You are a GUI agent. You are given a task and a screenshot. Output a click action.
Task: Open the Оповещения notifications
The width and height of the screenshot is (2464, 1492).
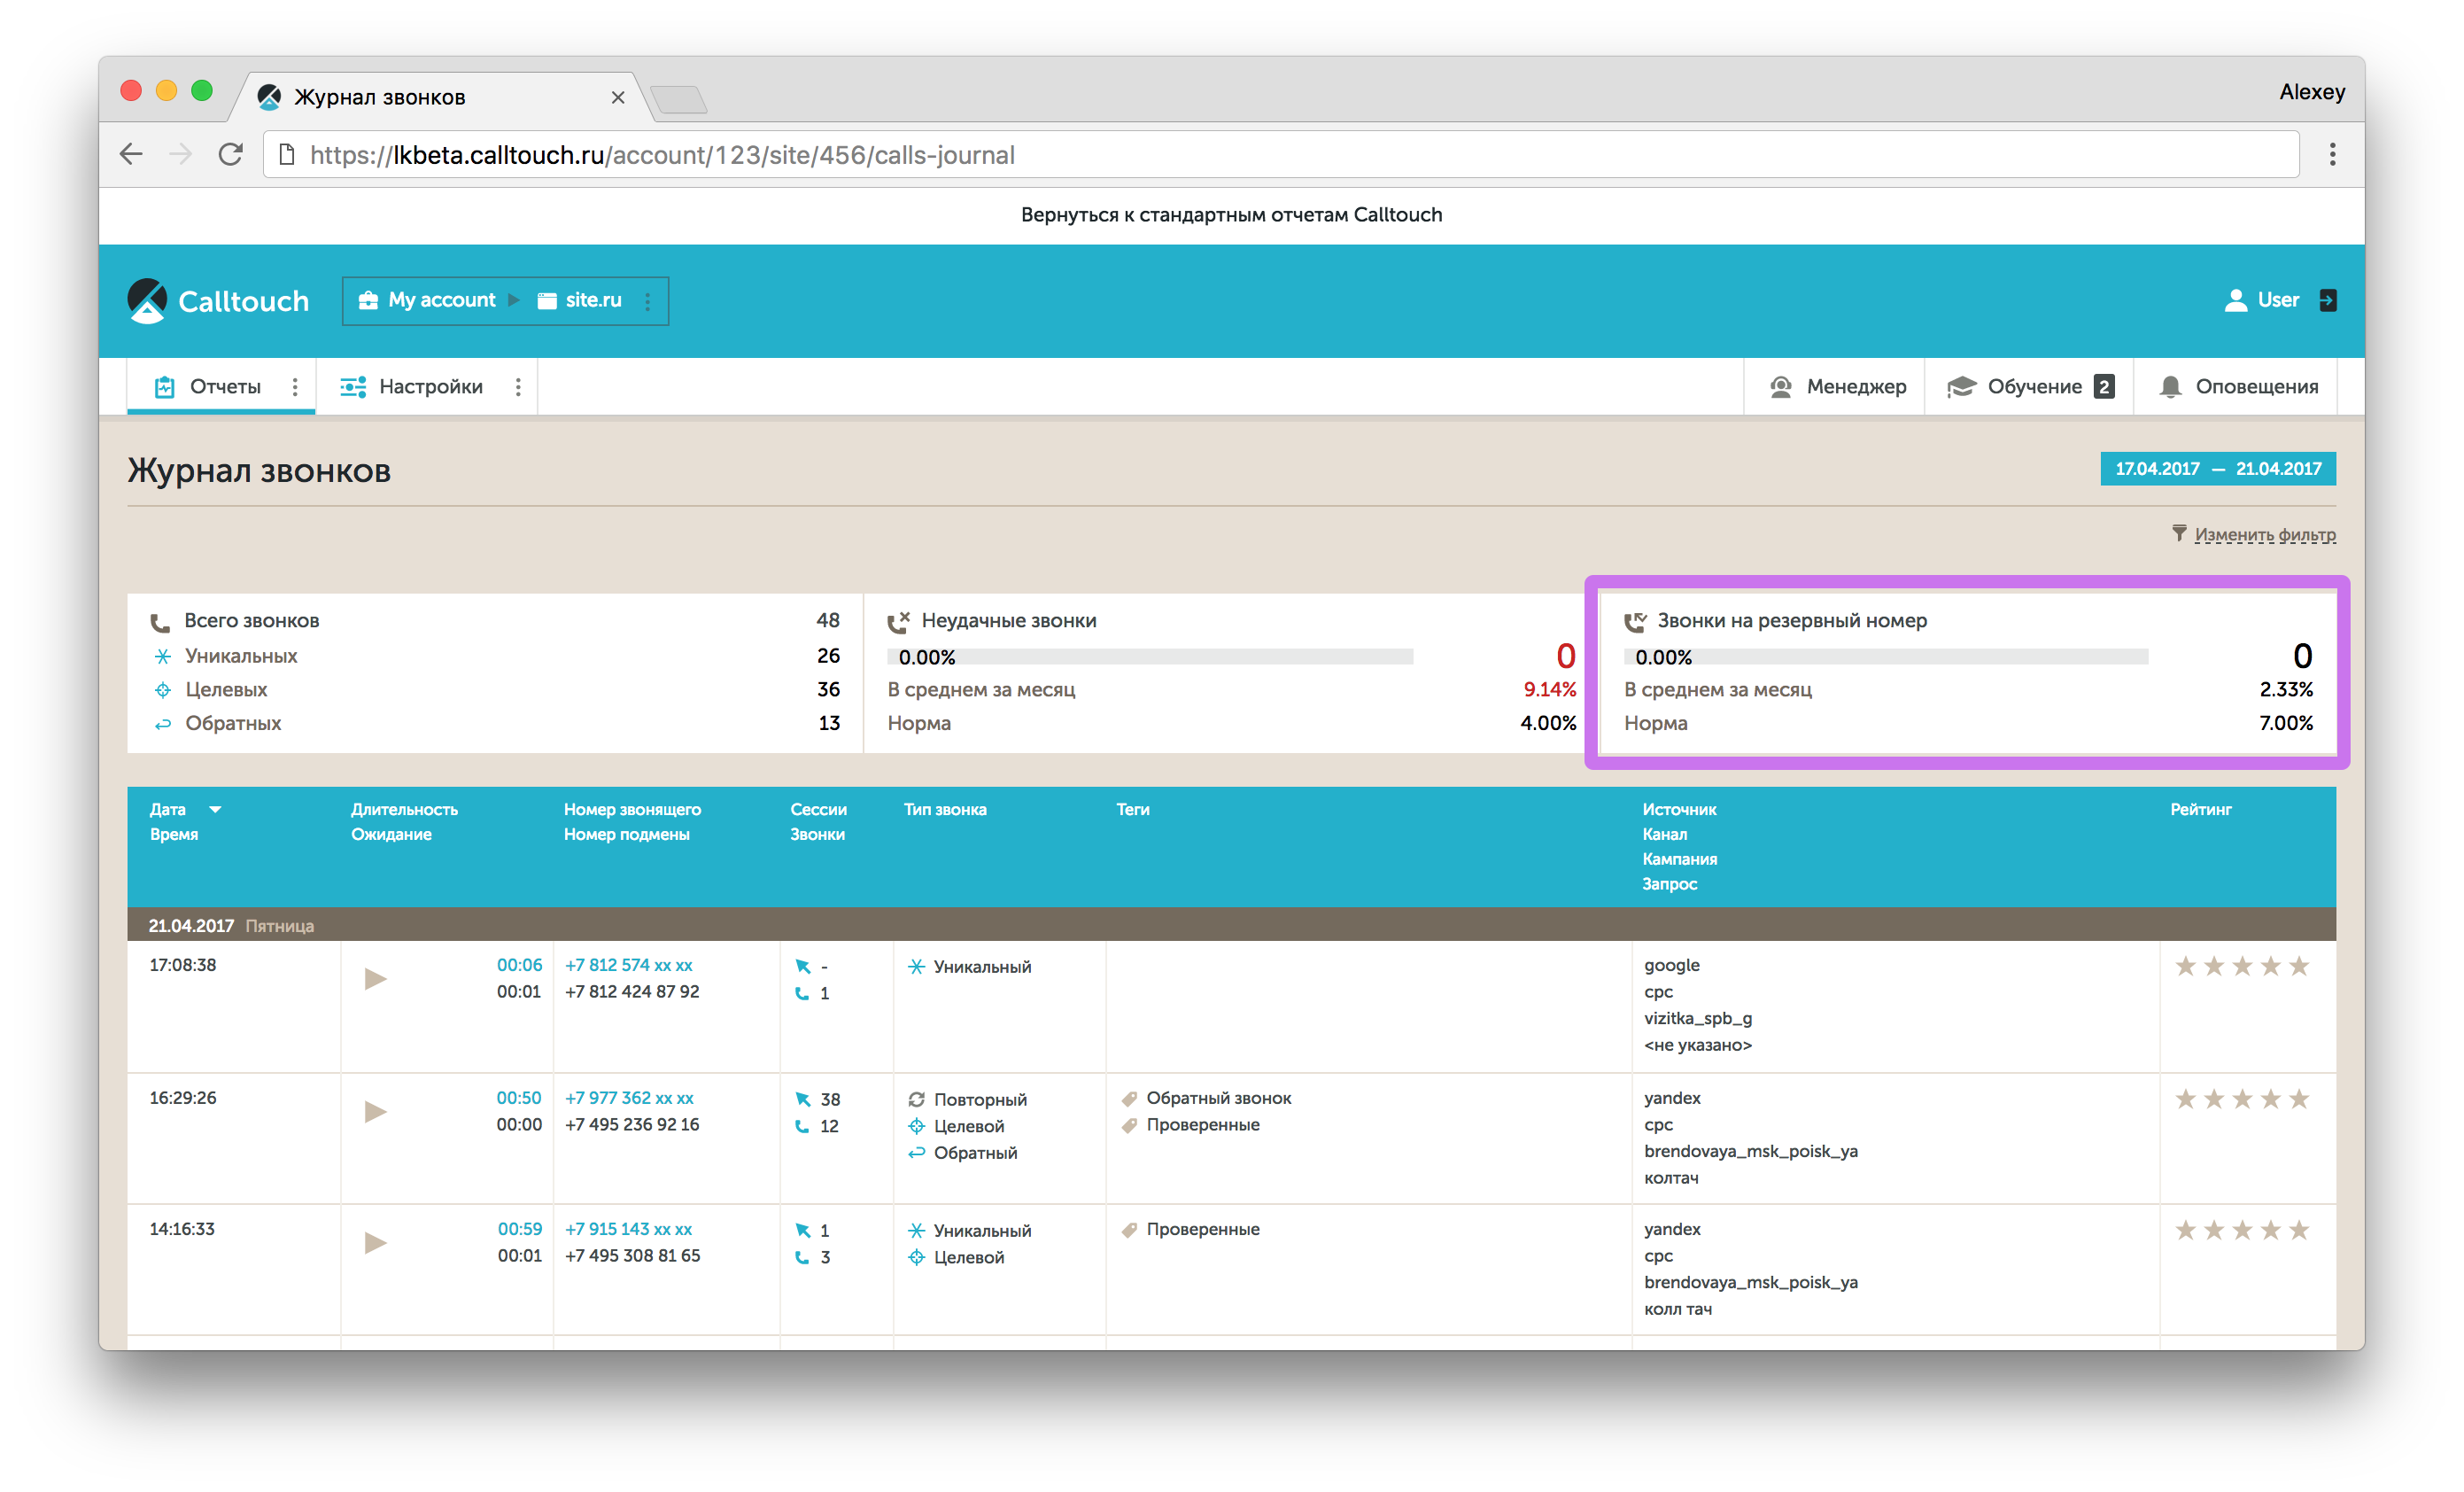pos(2238,387)
